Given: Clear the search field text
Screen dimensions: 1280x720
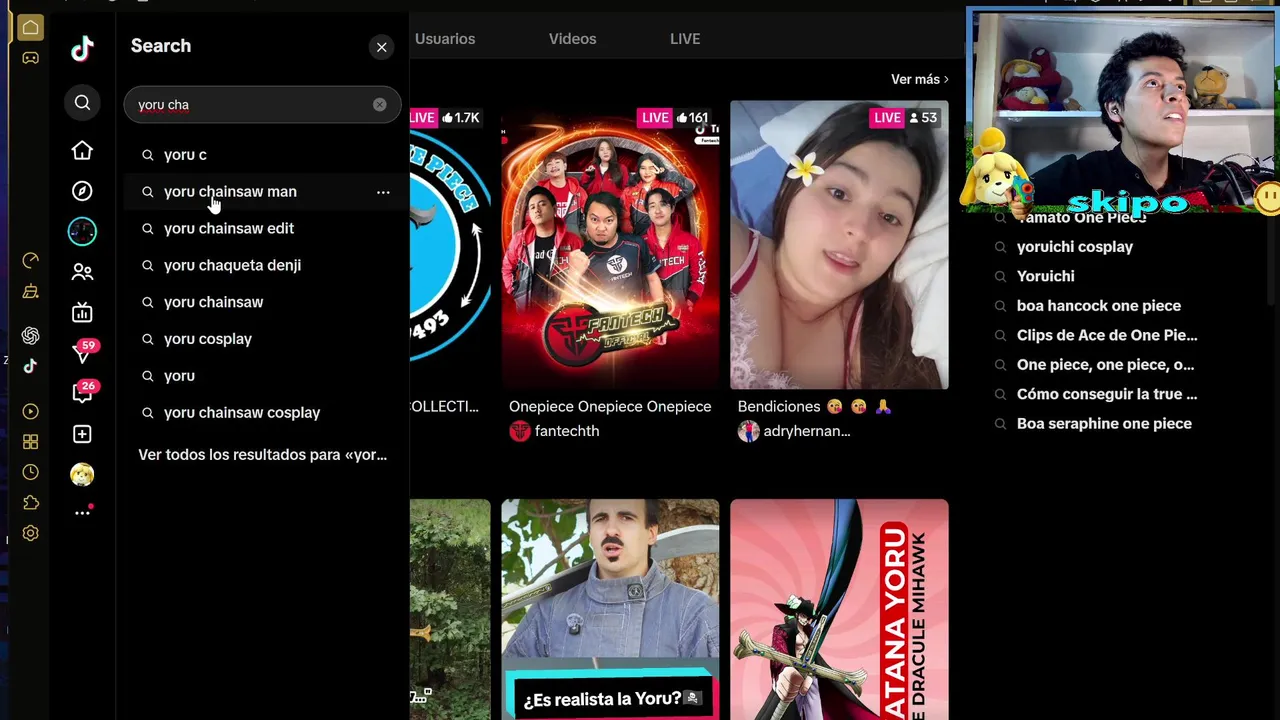Looking at the screenshot, I should (x=380, y=104).
